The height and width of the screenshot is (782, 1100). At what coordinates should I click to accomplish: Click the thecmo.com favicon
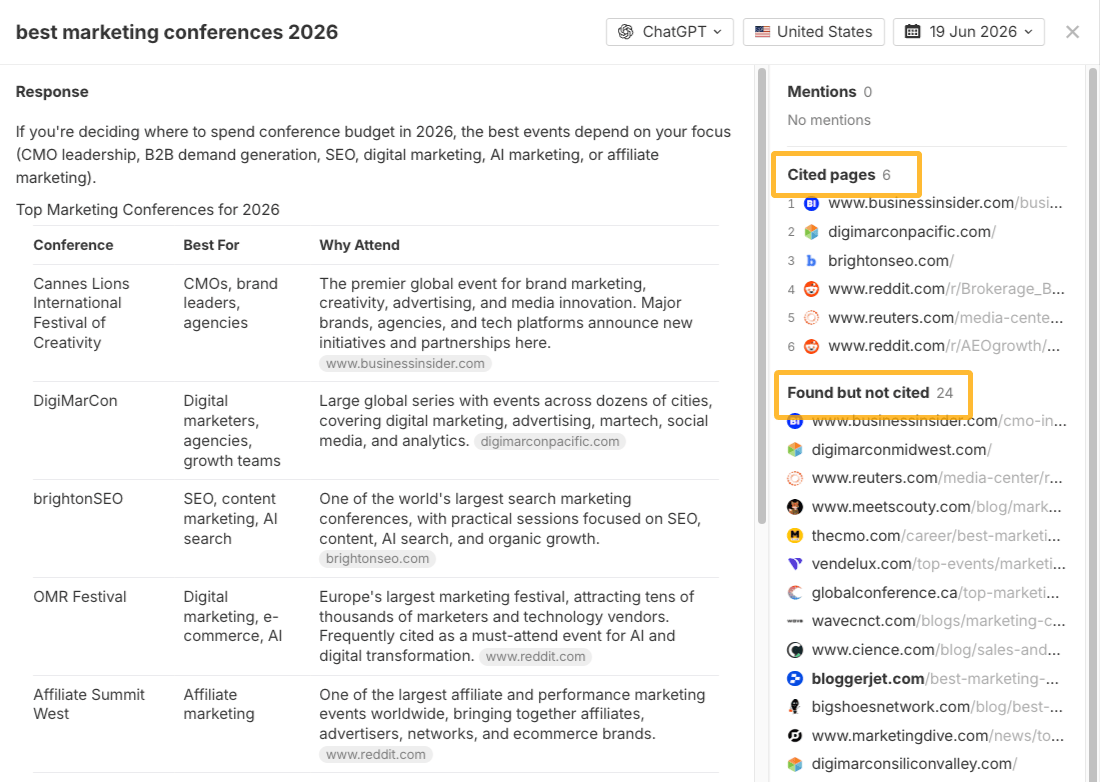tap(795, 536)
